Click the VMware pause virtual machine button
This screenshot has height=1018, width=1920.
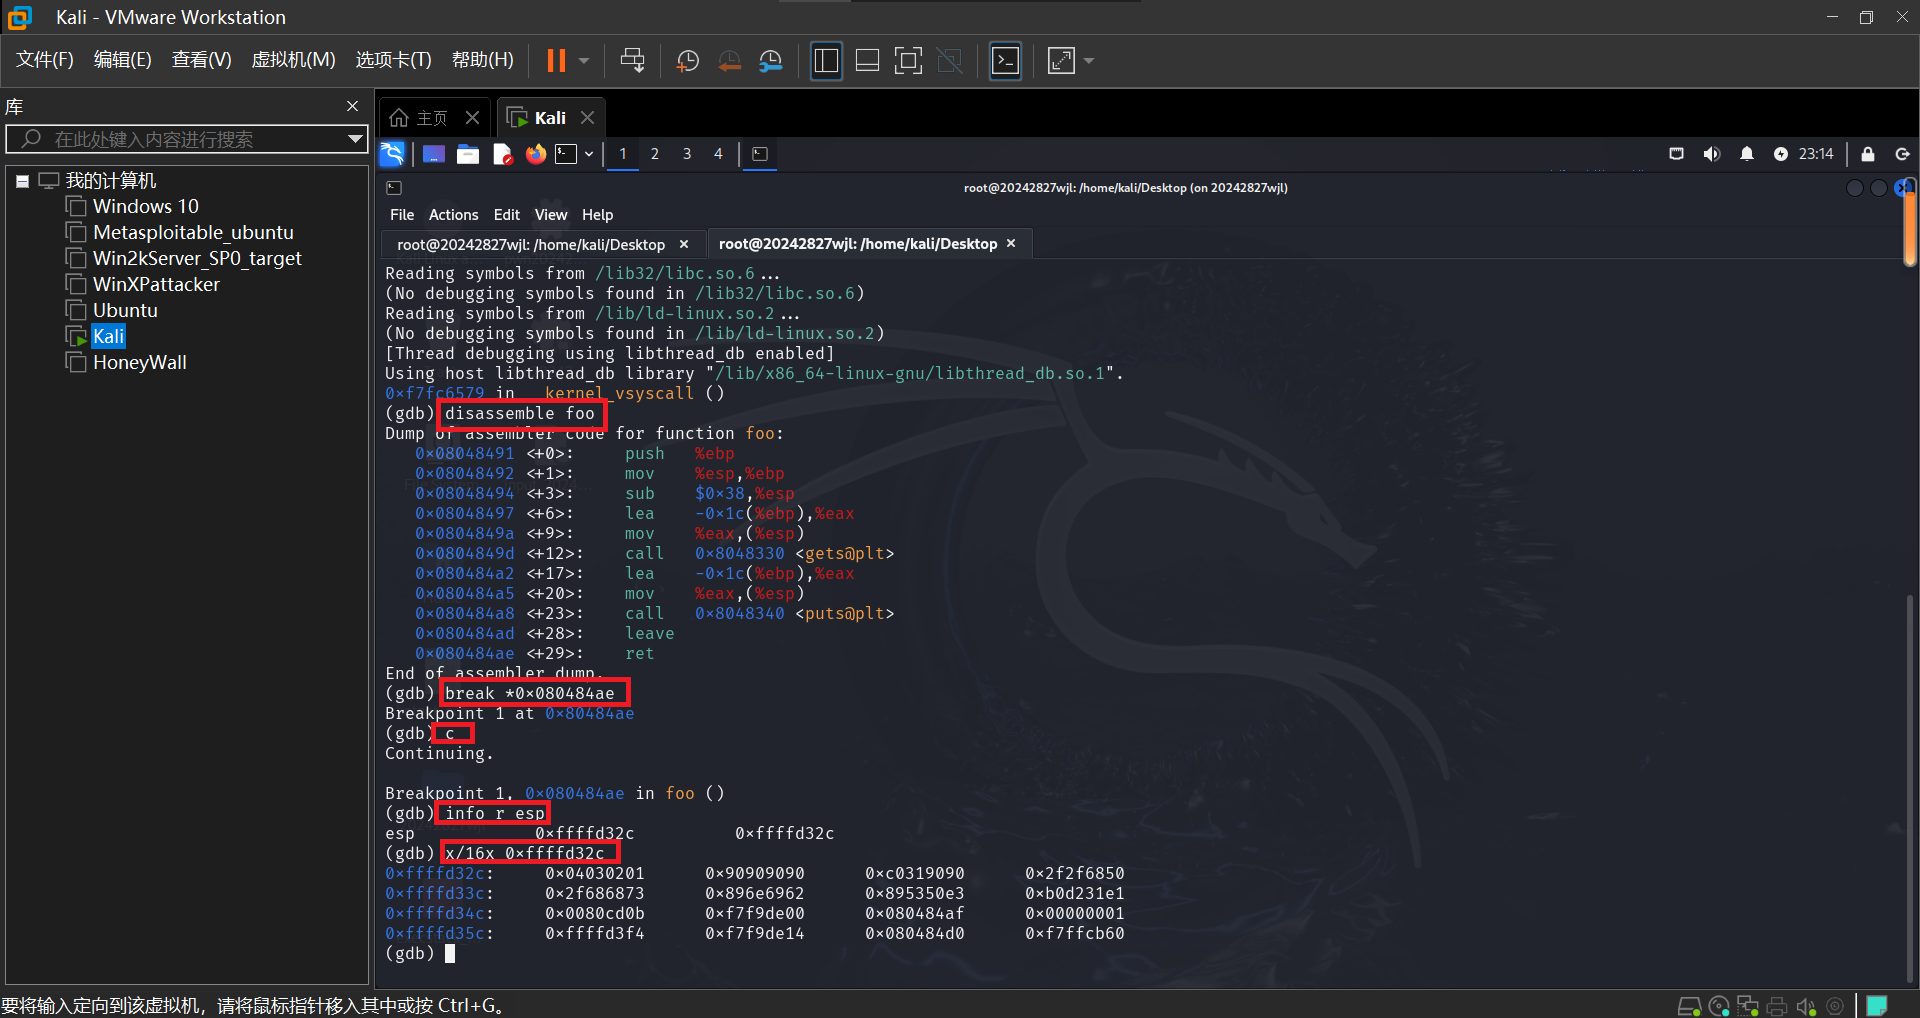(556, 61)
